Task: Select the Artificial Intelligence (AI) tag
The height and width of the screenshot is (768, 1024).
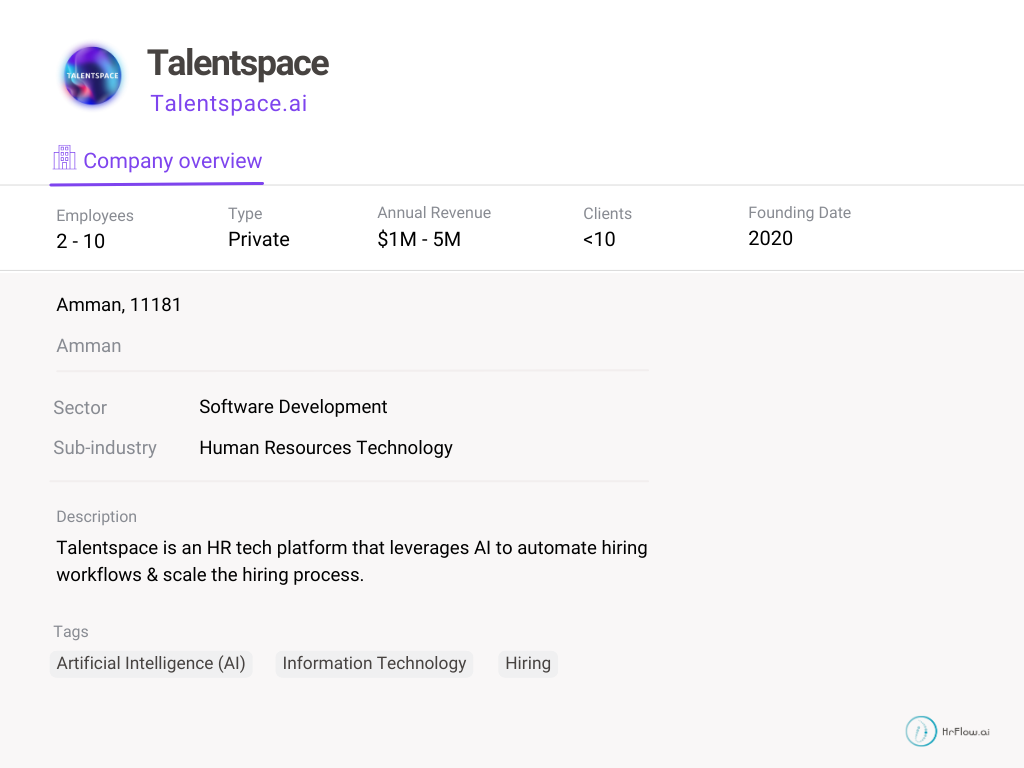Action: point(151,664)
